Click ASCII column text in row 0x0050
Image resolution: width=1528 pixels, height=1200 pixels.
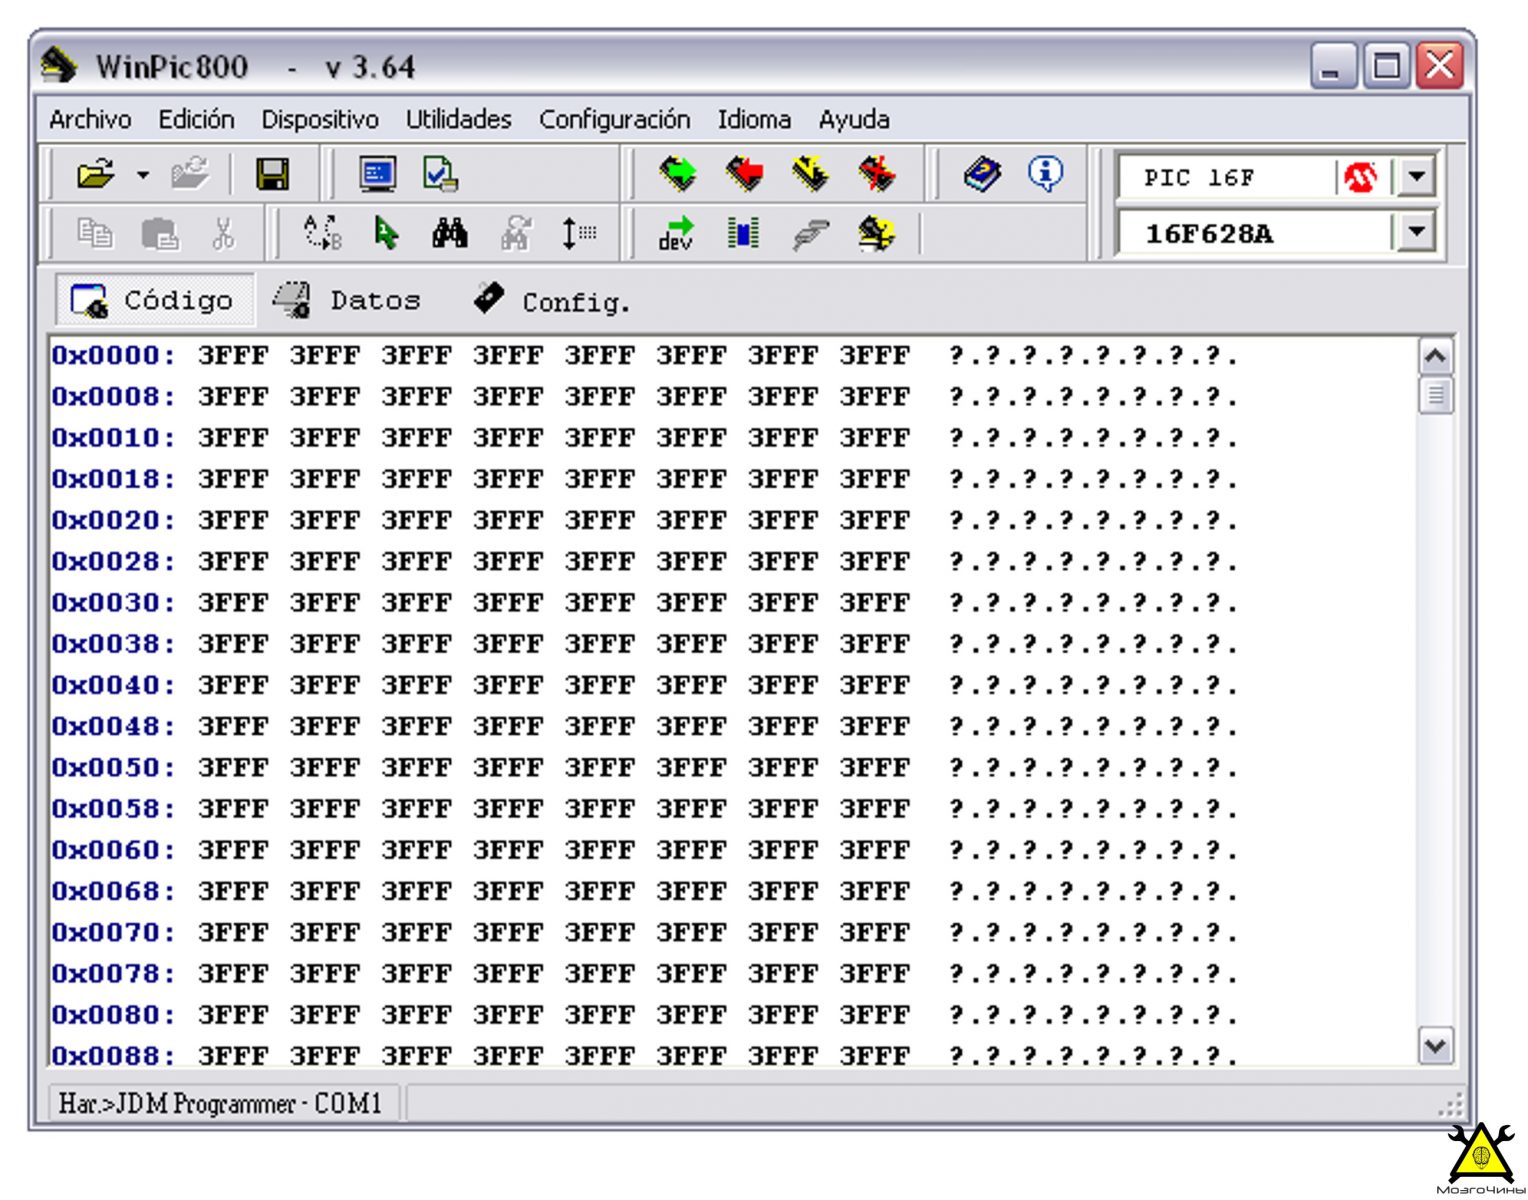[1093, 768]
